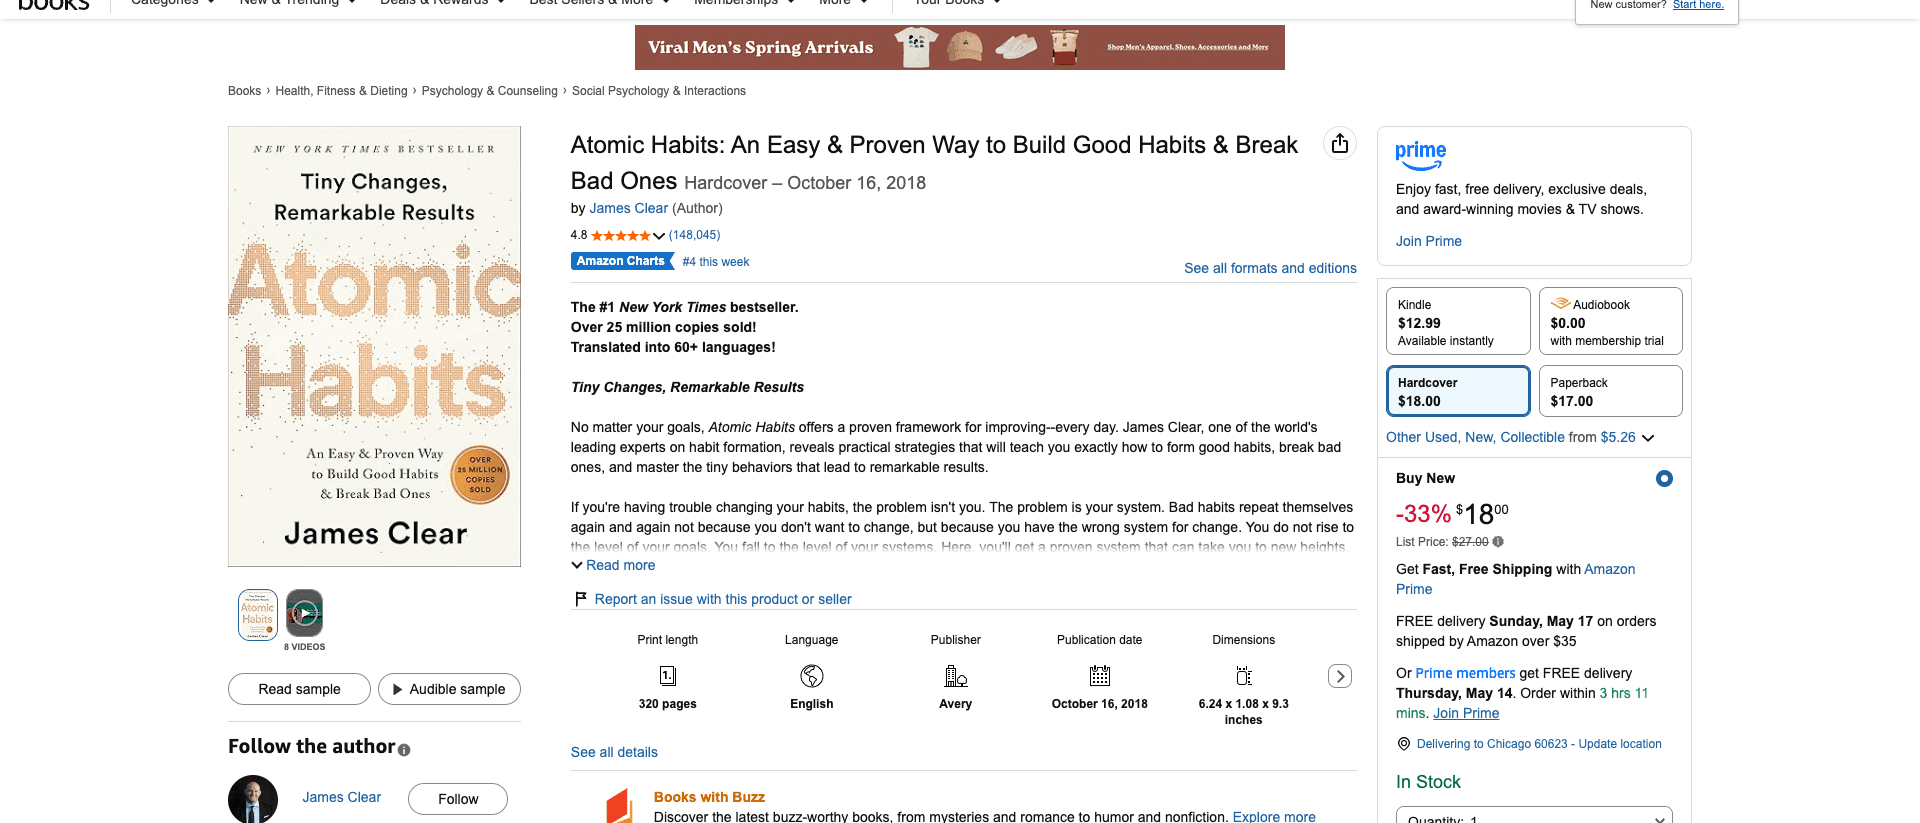Open the Health, Fitness & Dieting breadcrumb

click(341, 91)
